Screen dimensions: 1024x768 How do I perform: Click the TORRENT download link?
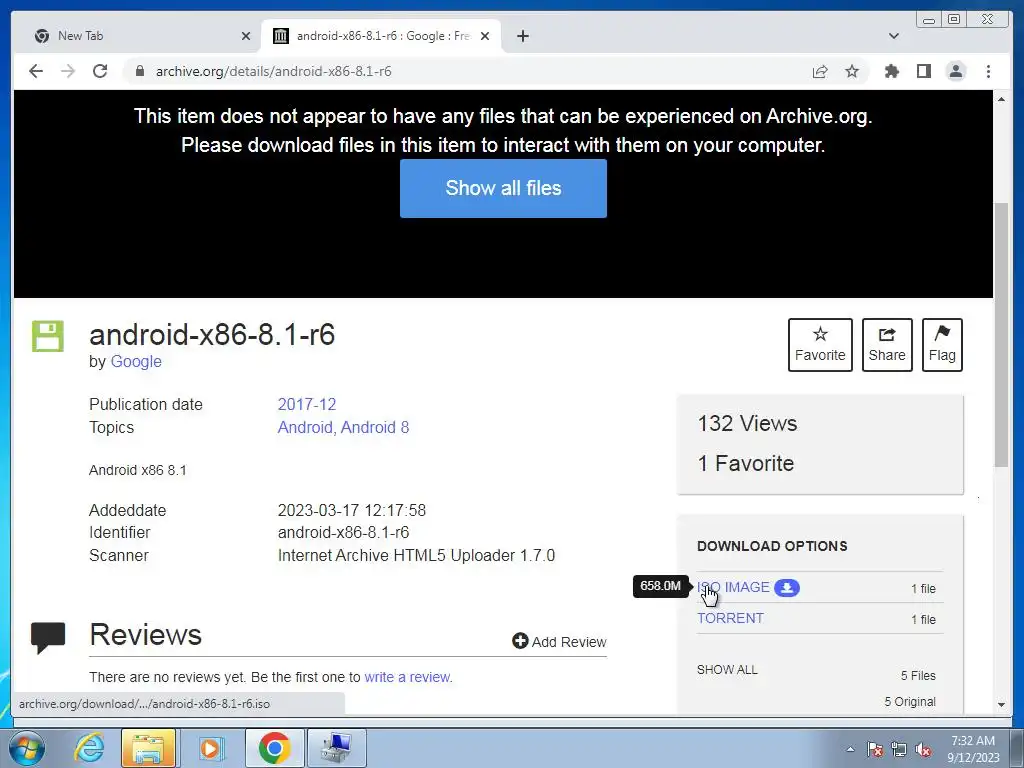[730, 618]
